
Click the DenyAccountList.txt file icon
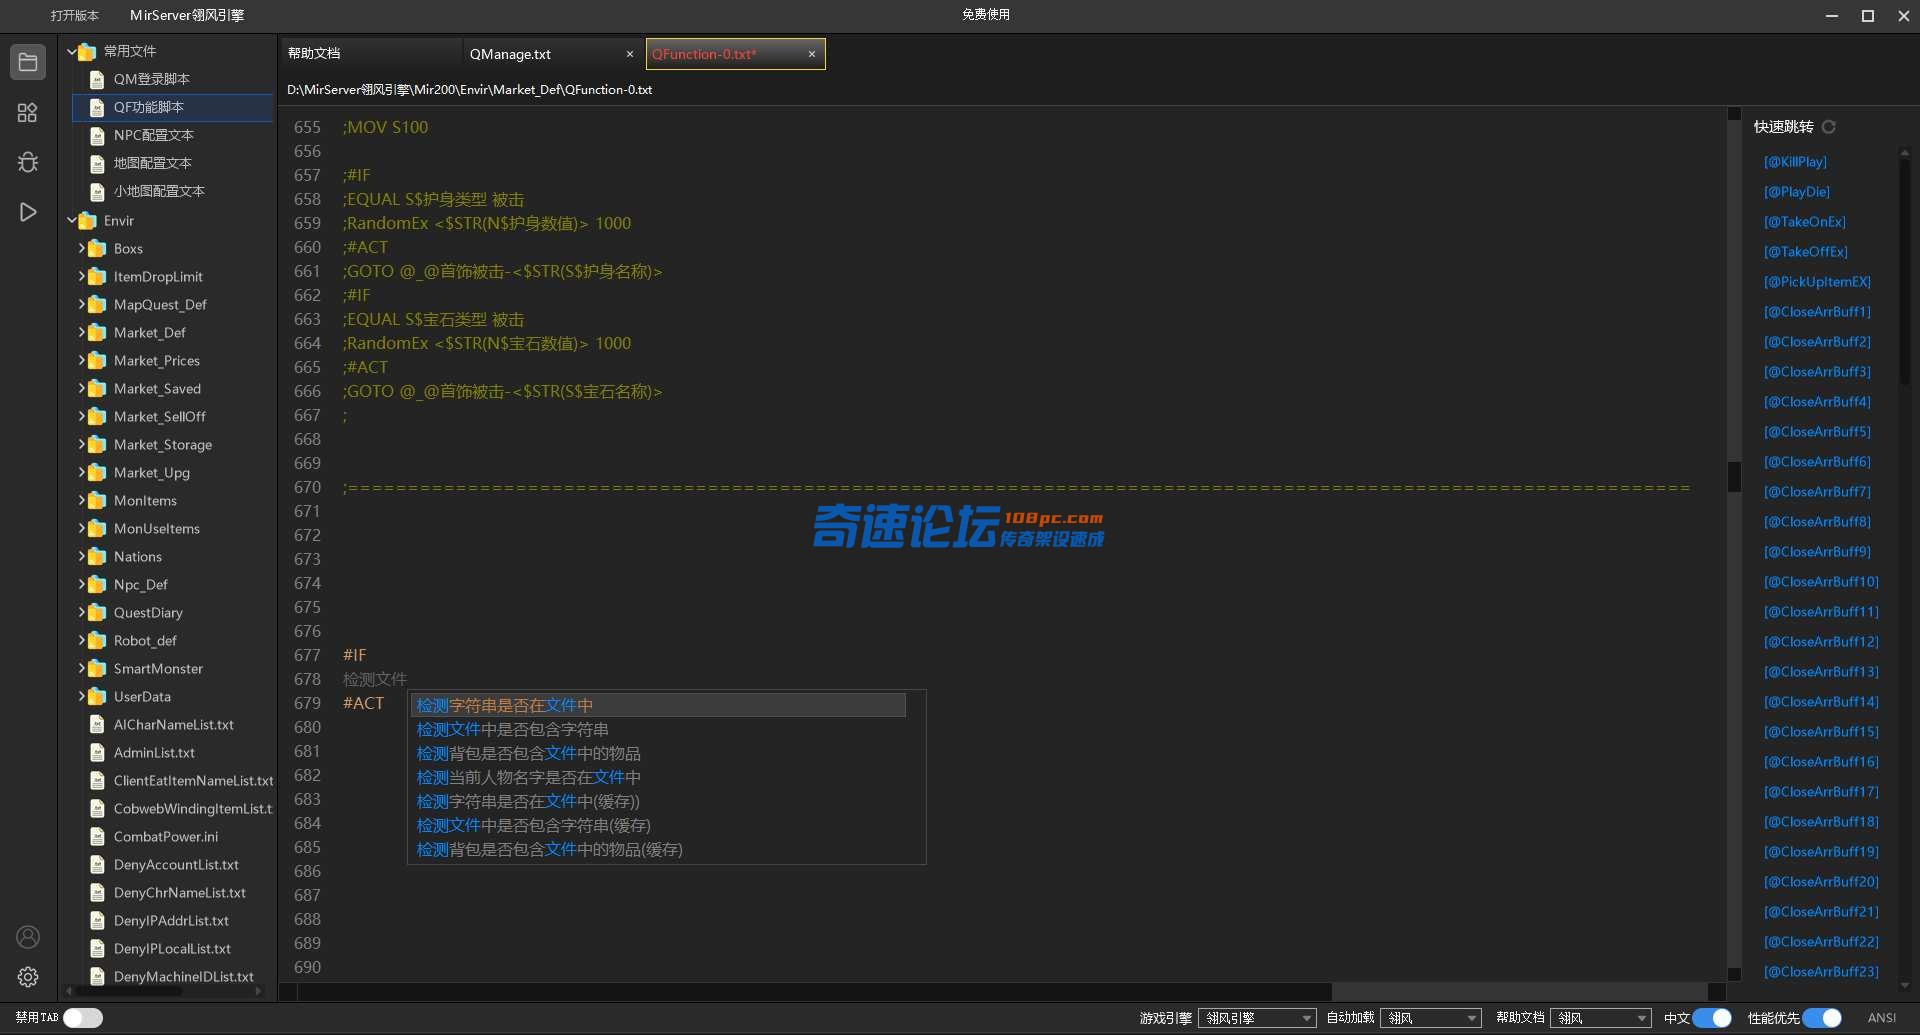tap(97, 864)
